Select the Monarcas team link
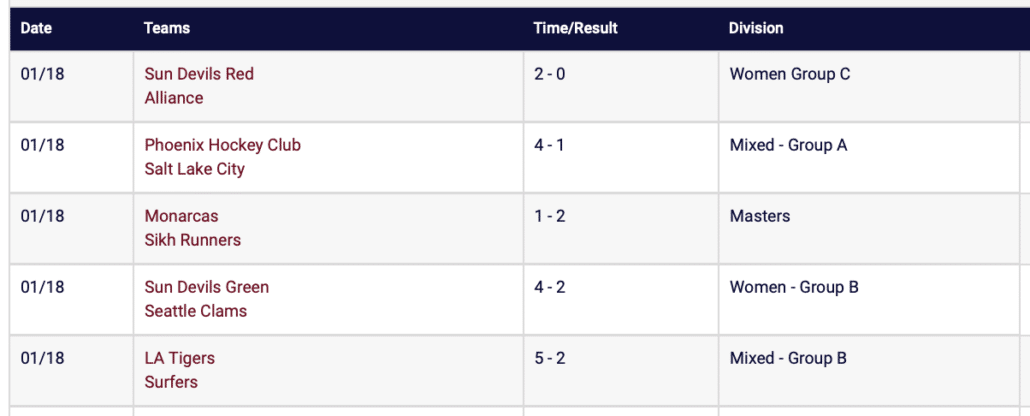This screenshot has width=1030, height=416. 181,216
